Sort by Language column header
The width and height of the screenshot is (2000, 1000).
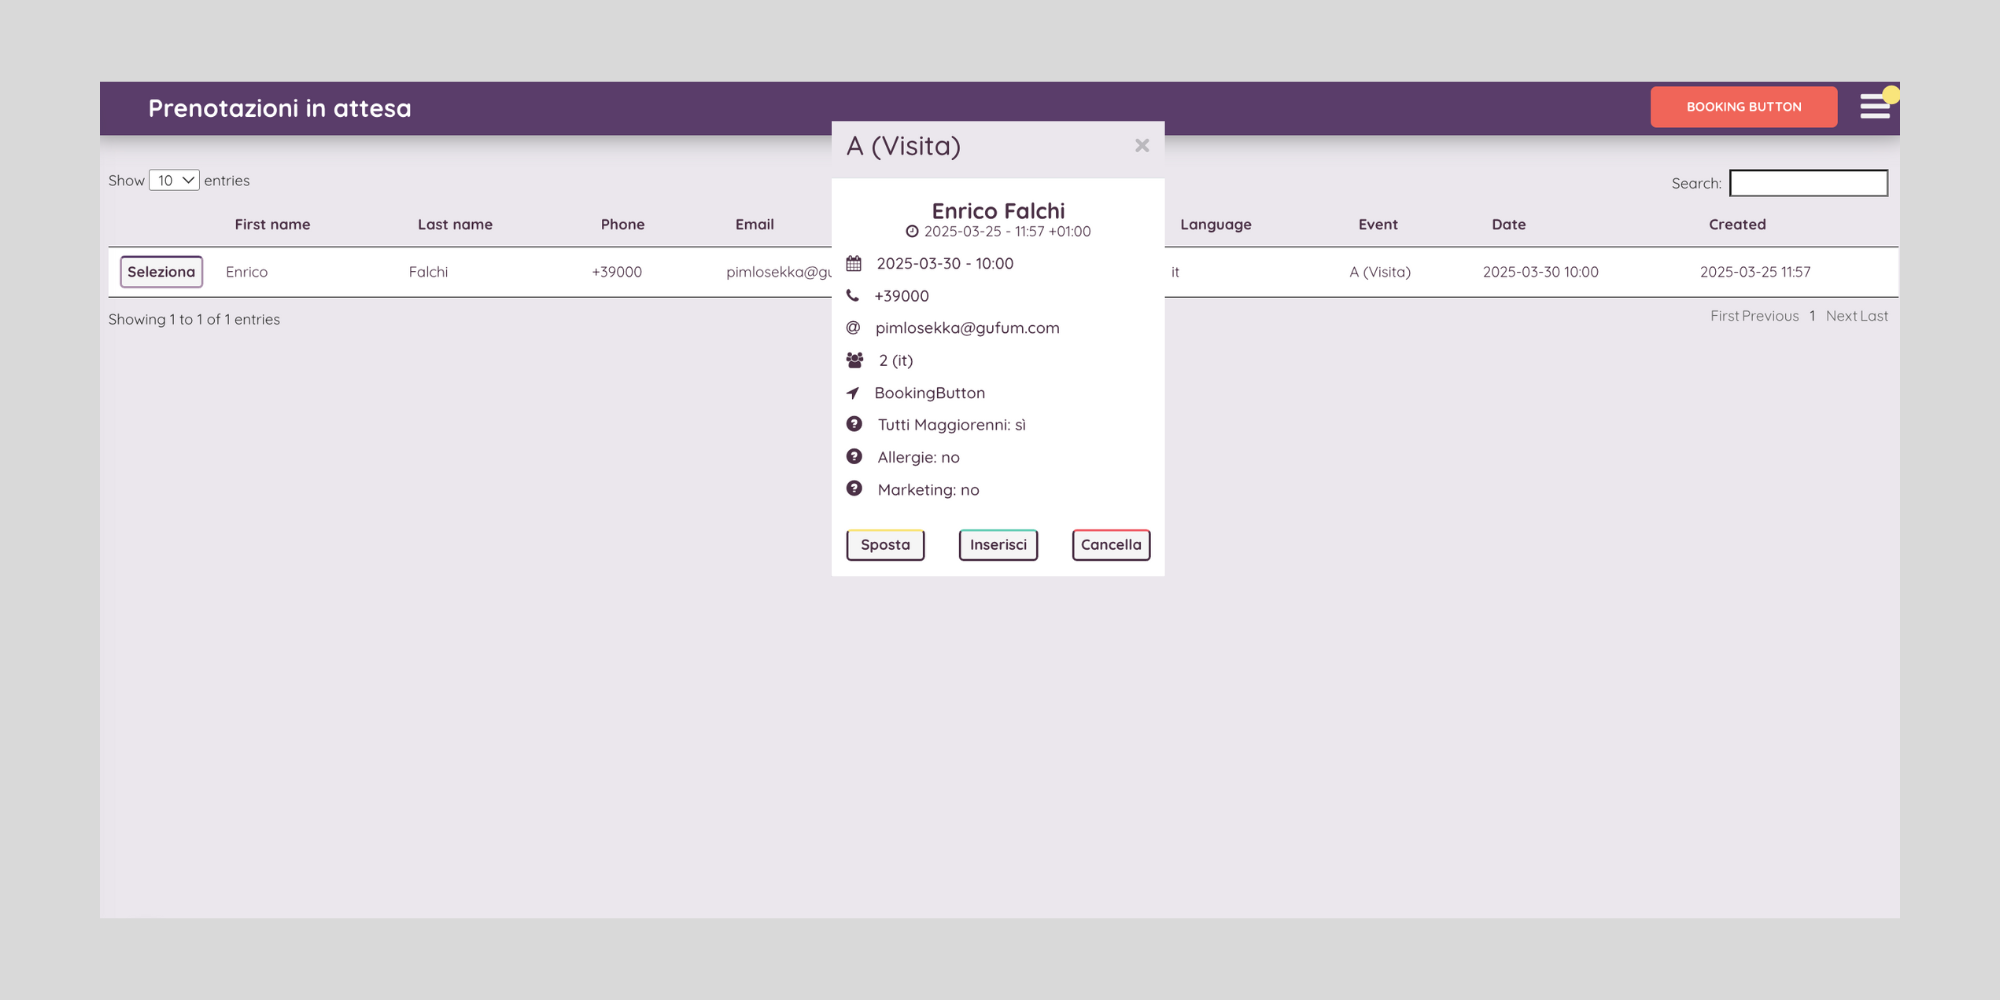tap(1216, 225)
